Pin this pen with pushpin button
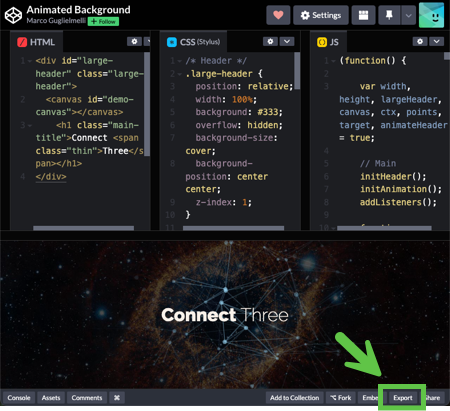450x411 pixels. (x=389, y=15)
